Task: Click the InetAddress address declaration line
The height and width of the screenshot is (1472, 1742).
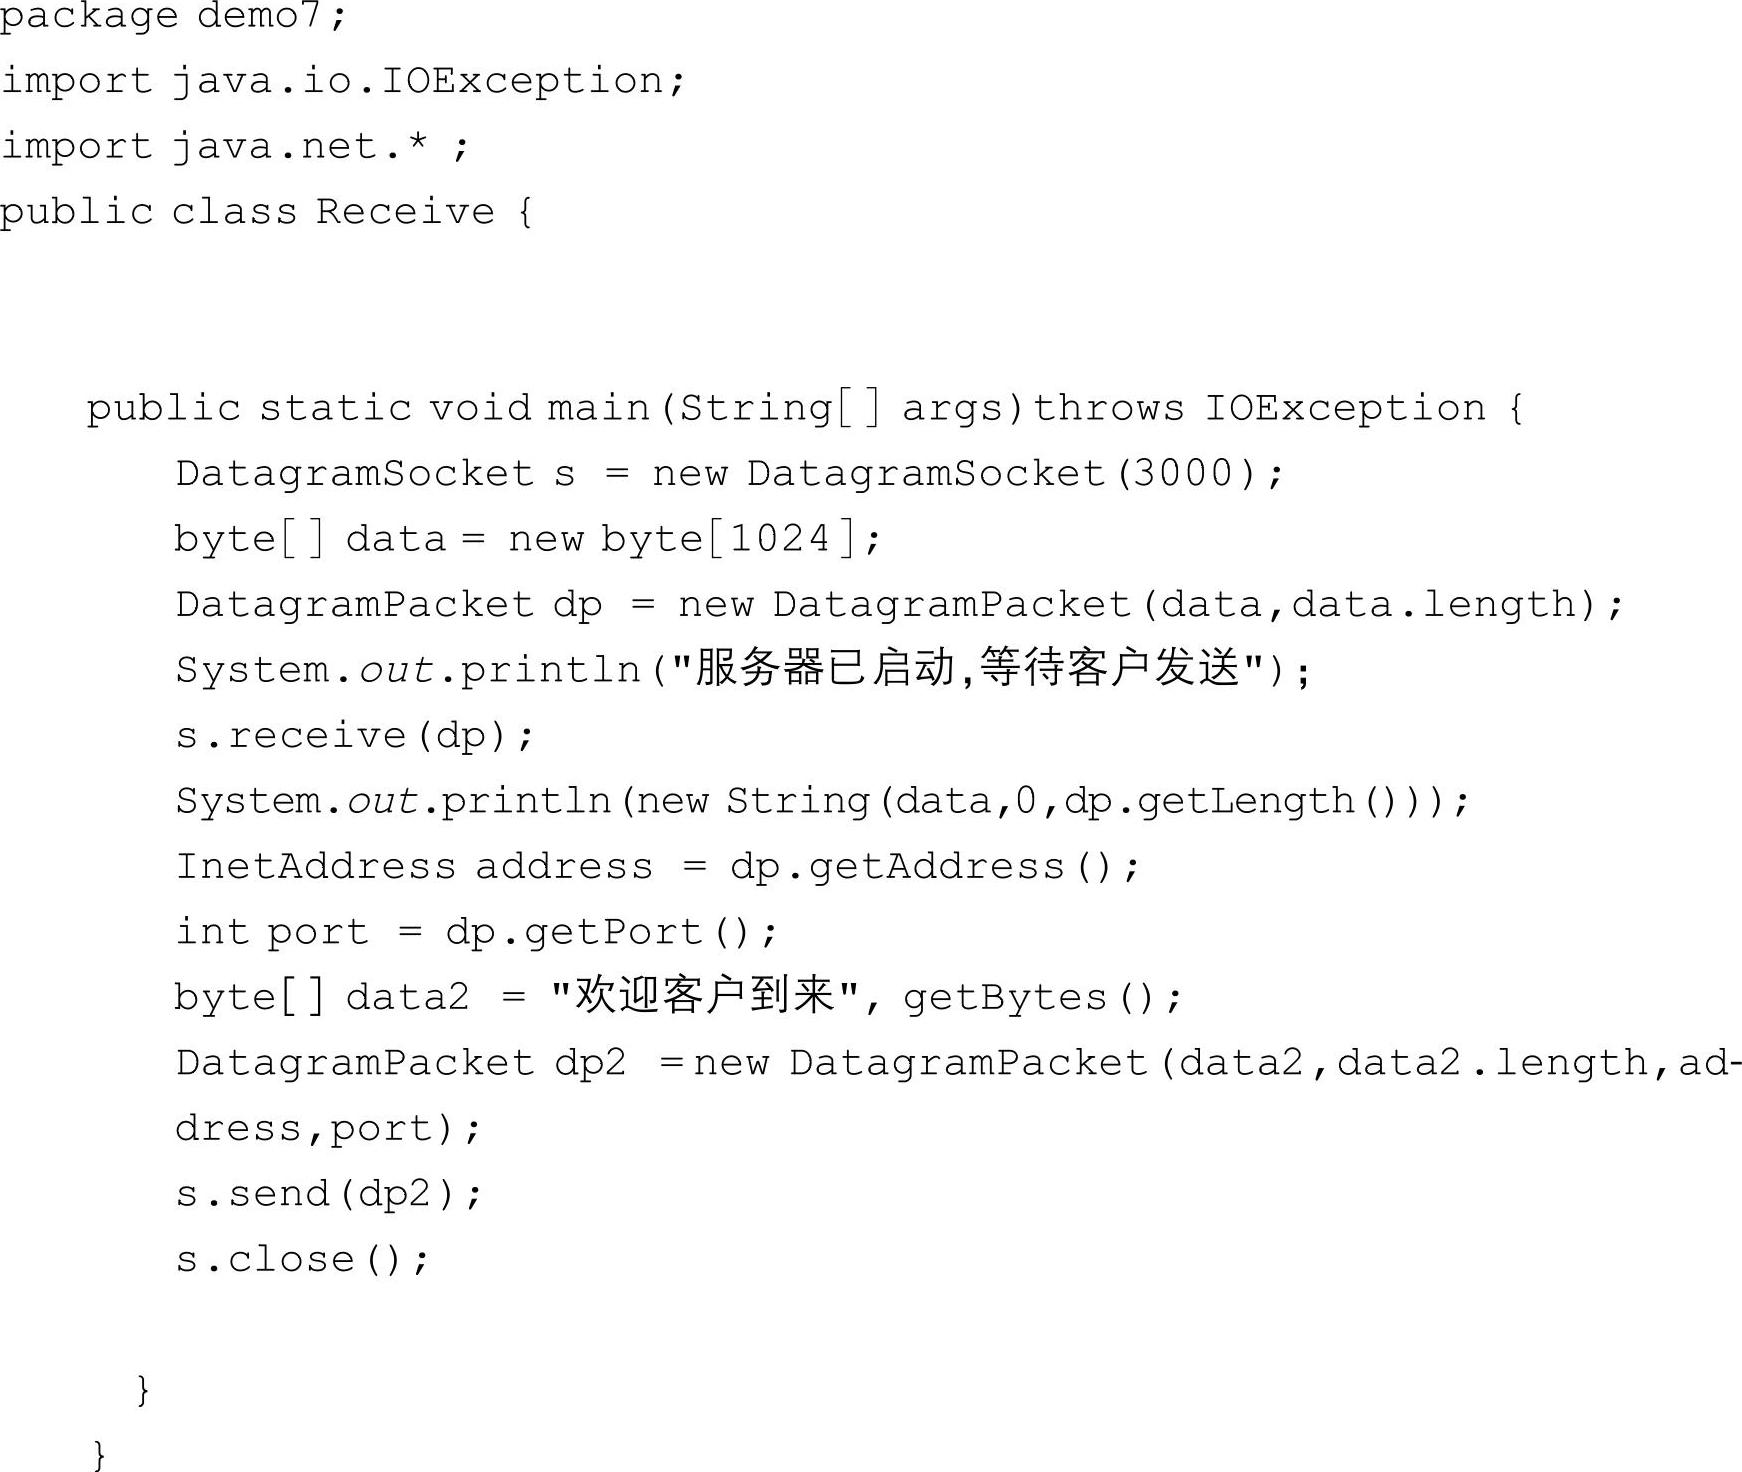Action: tap(657, 866)
